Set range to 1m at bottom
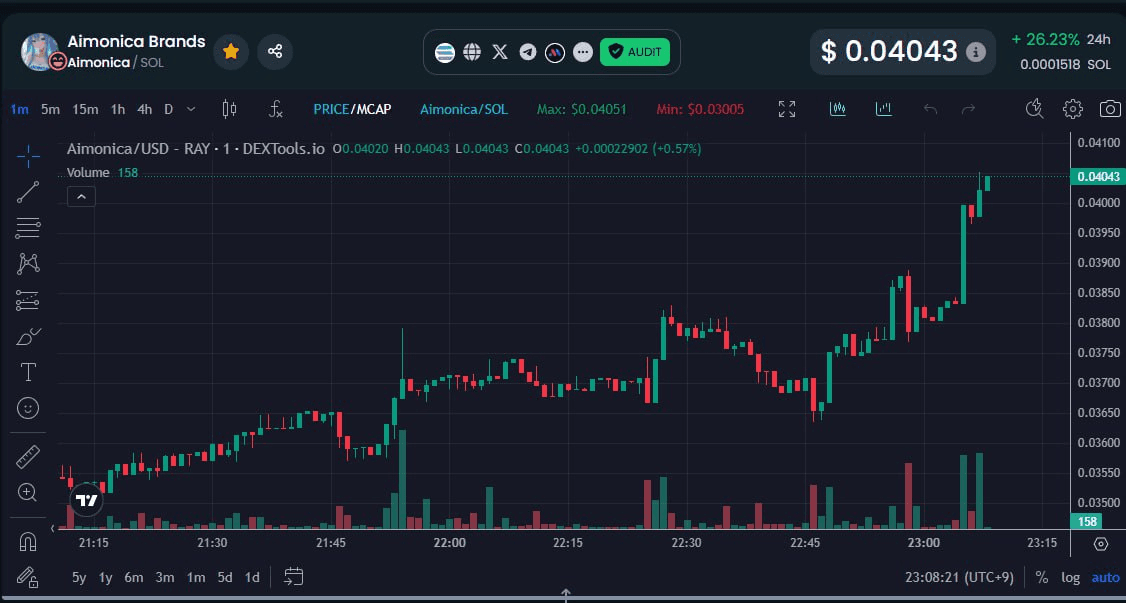1126x603 pixels. coord(195,577)
